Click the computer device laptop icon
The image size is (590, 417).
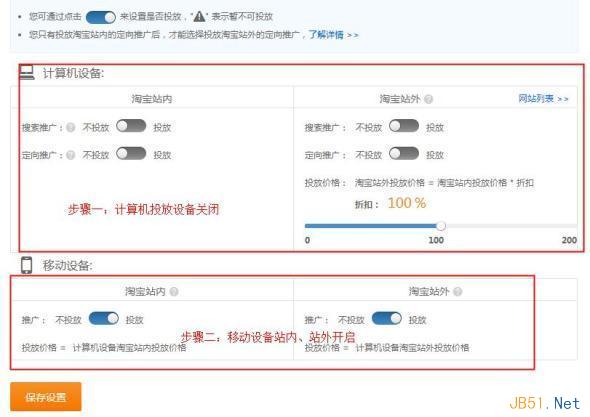(27, 72)
